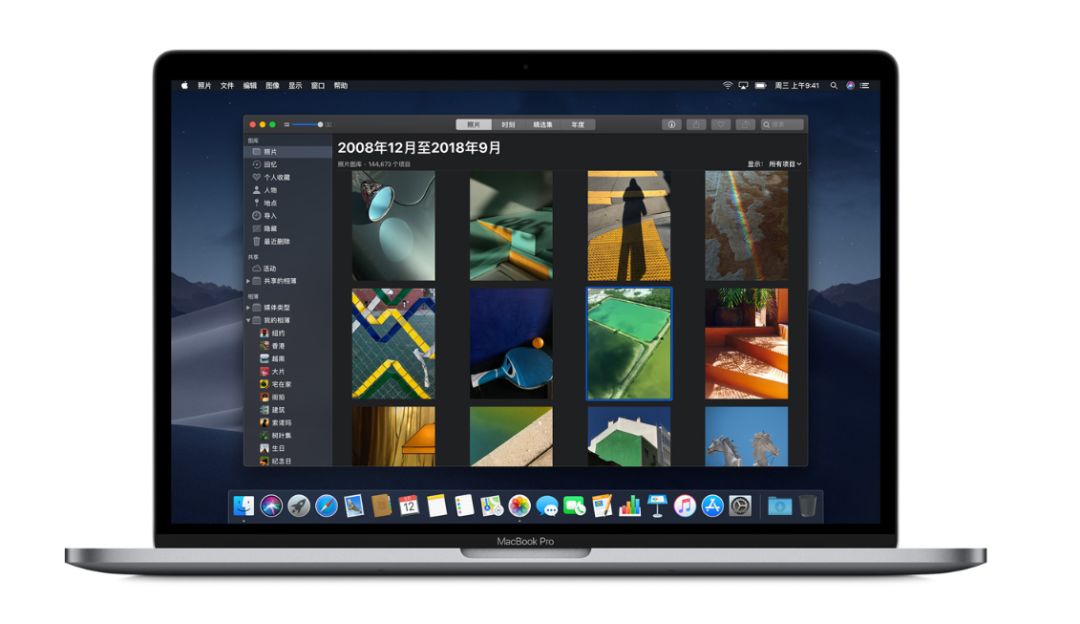Open Finder from the Dock
Image resolution: width=1080 pixels, height=624 pixels.
click(x=243, y=506)
